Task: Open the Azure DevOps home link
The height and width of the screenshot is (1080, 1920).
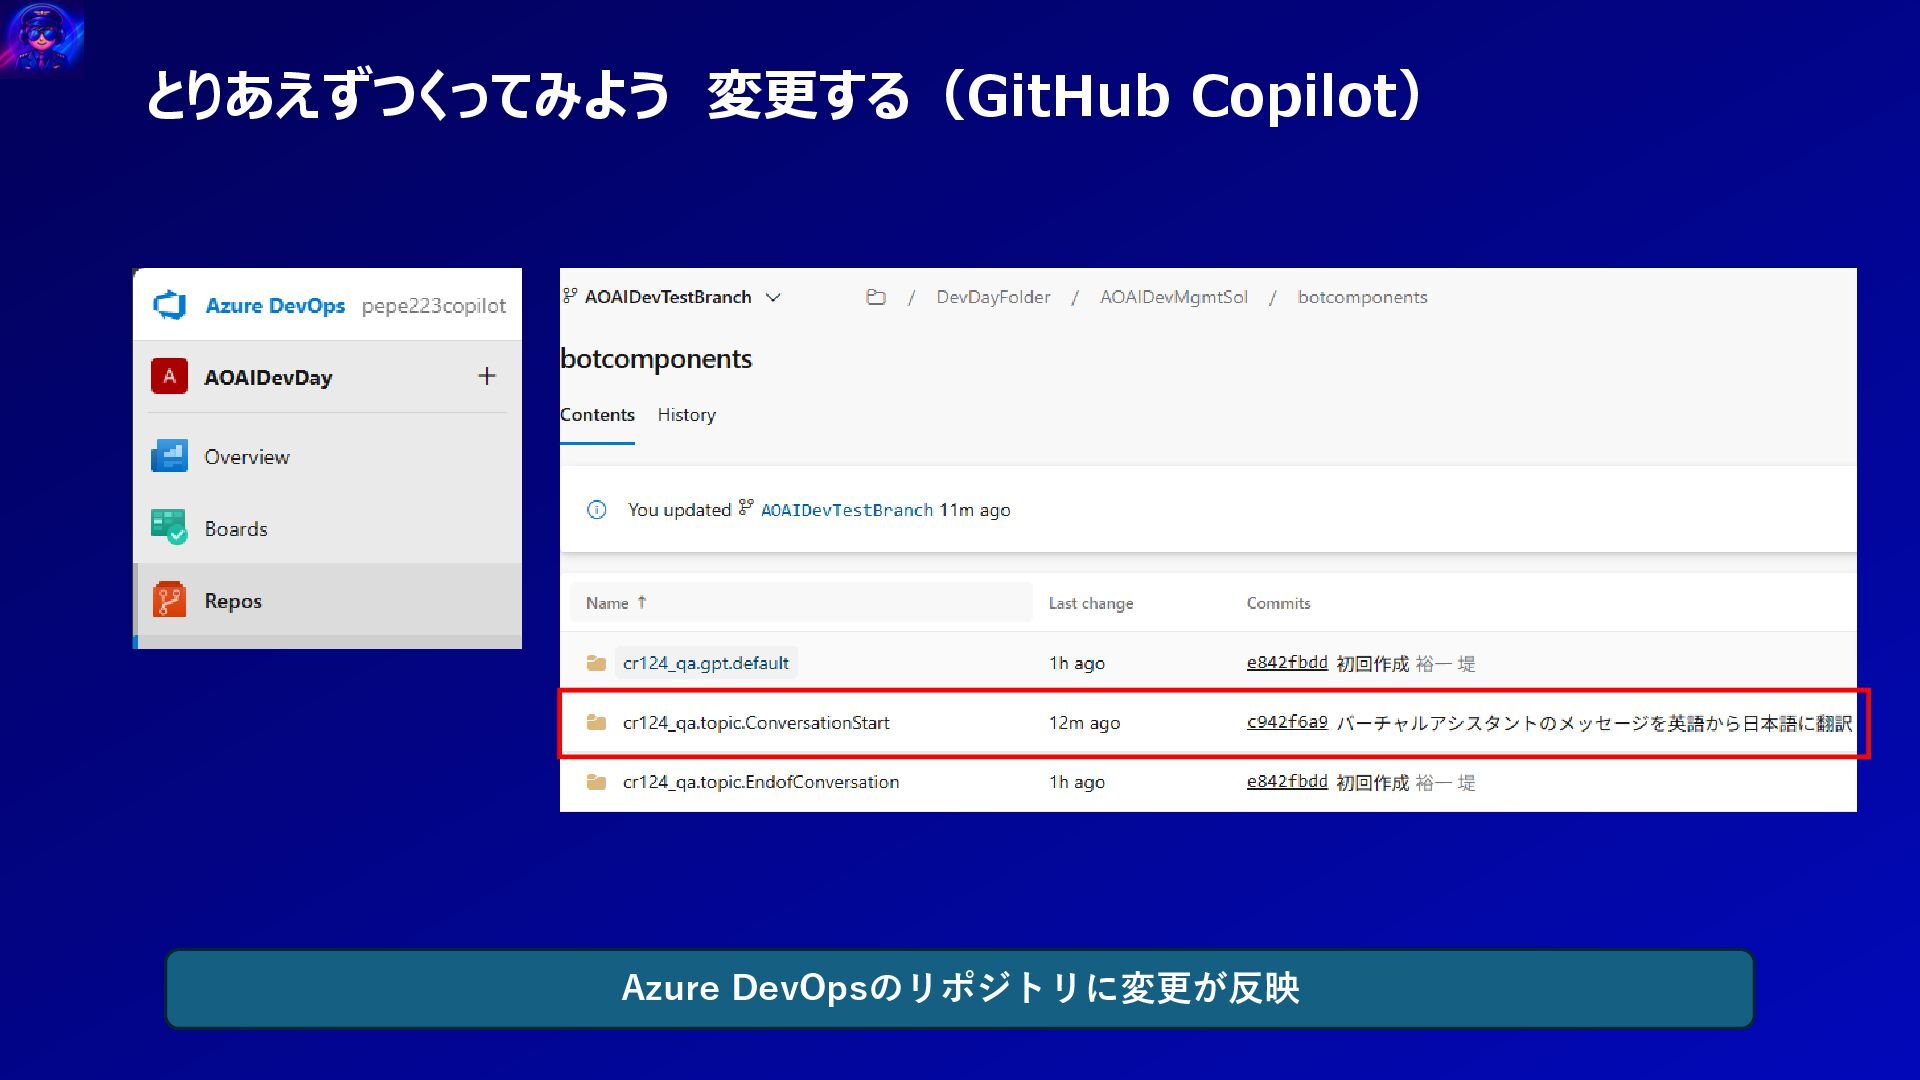Action: (x=275, y=305)
